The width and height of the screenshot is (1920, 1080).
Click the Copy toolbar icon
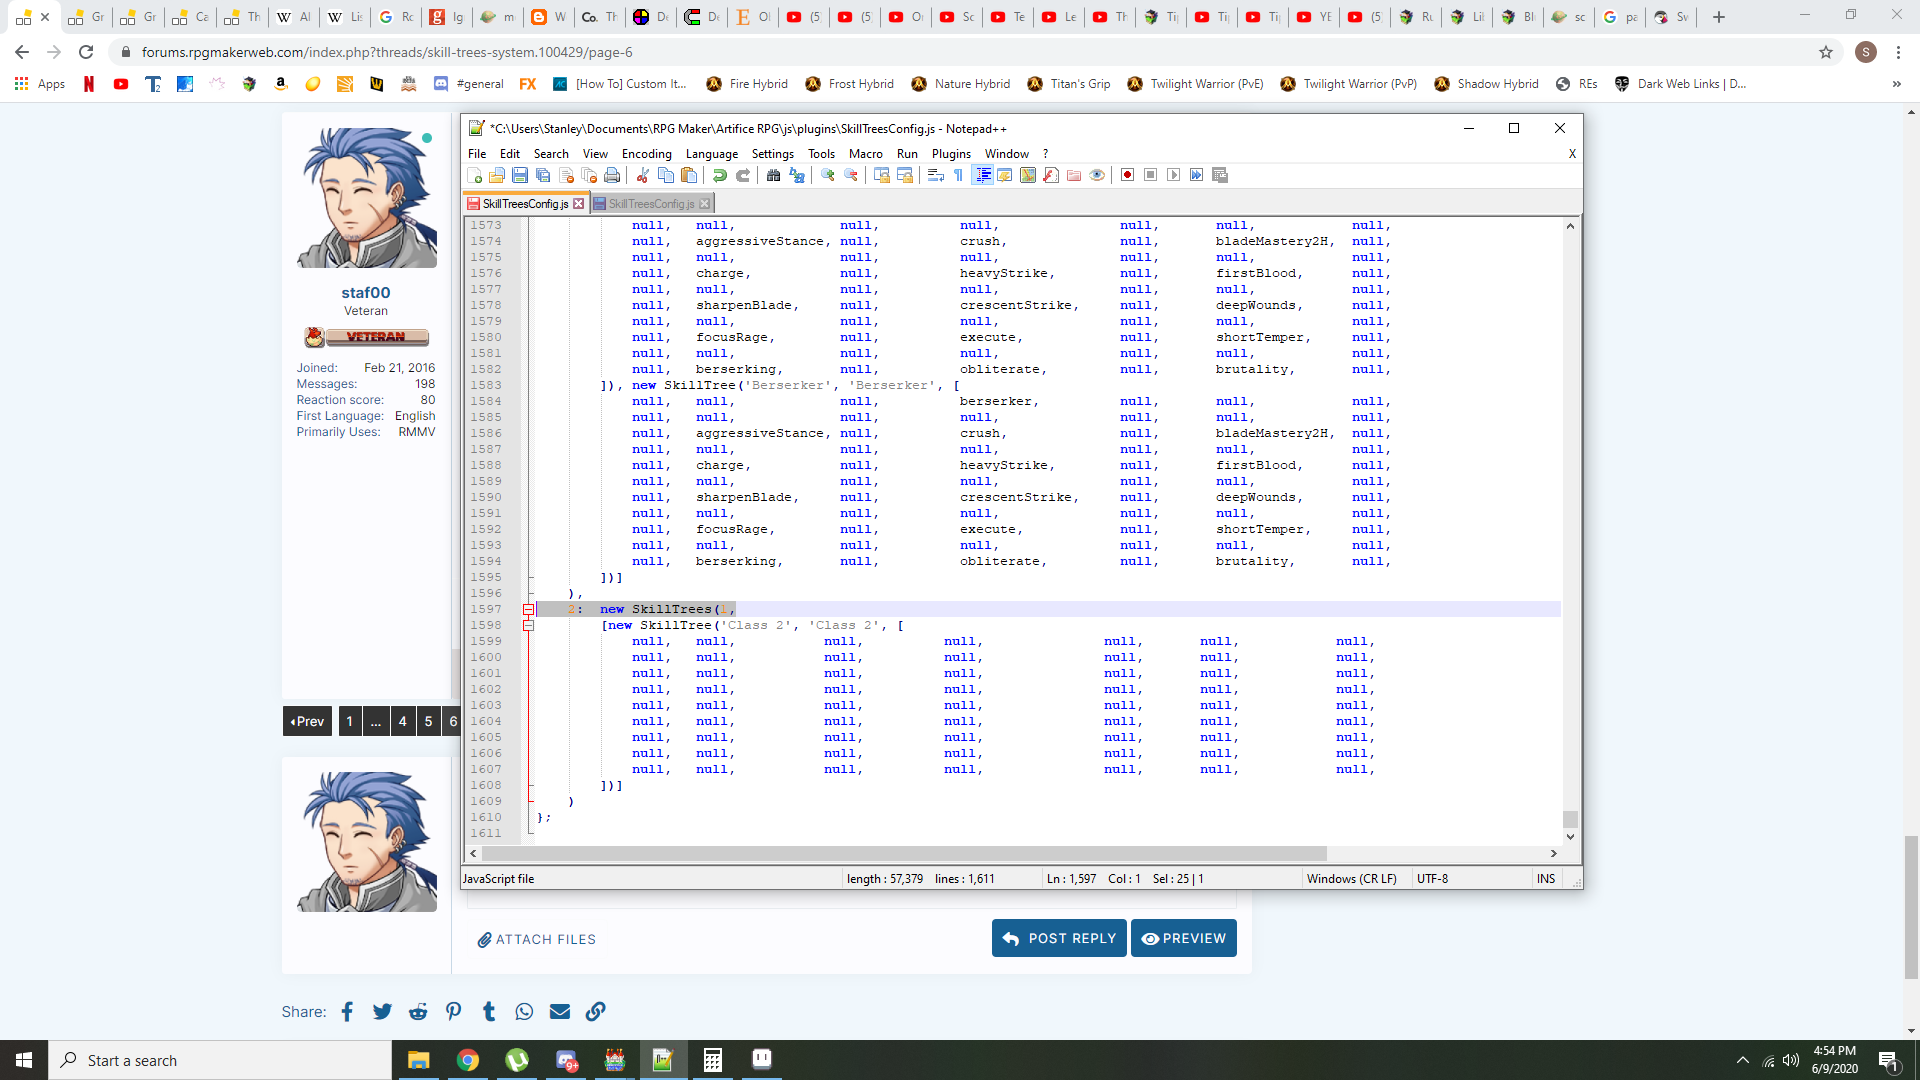coord(666,175)
